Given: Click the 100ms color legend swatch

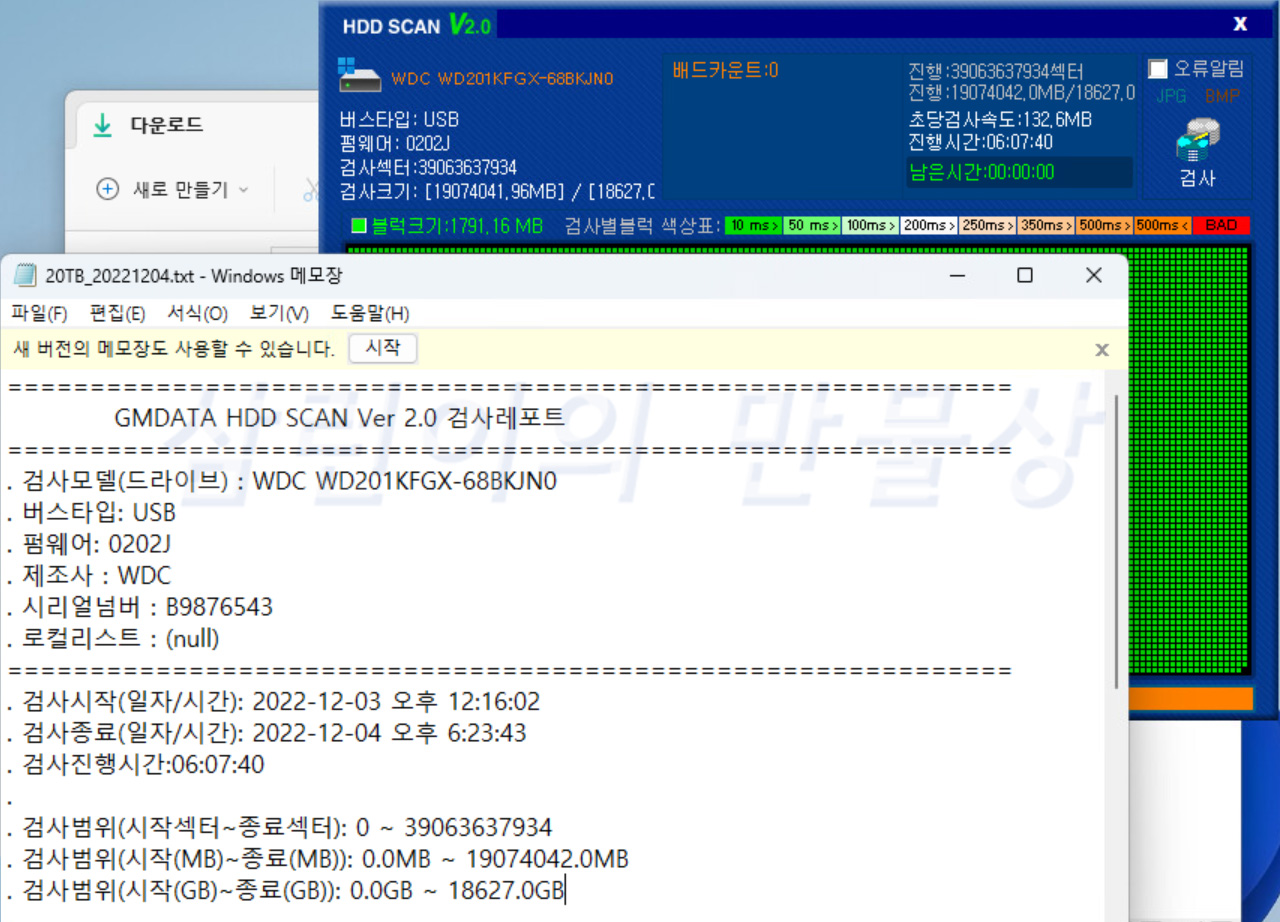Looking at the screenshot, I should 870,226.
